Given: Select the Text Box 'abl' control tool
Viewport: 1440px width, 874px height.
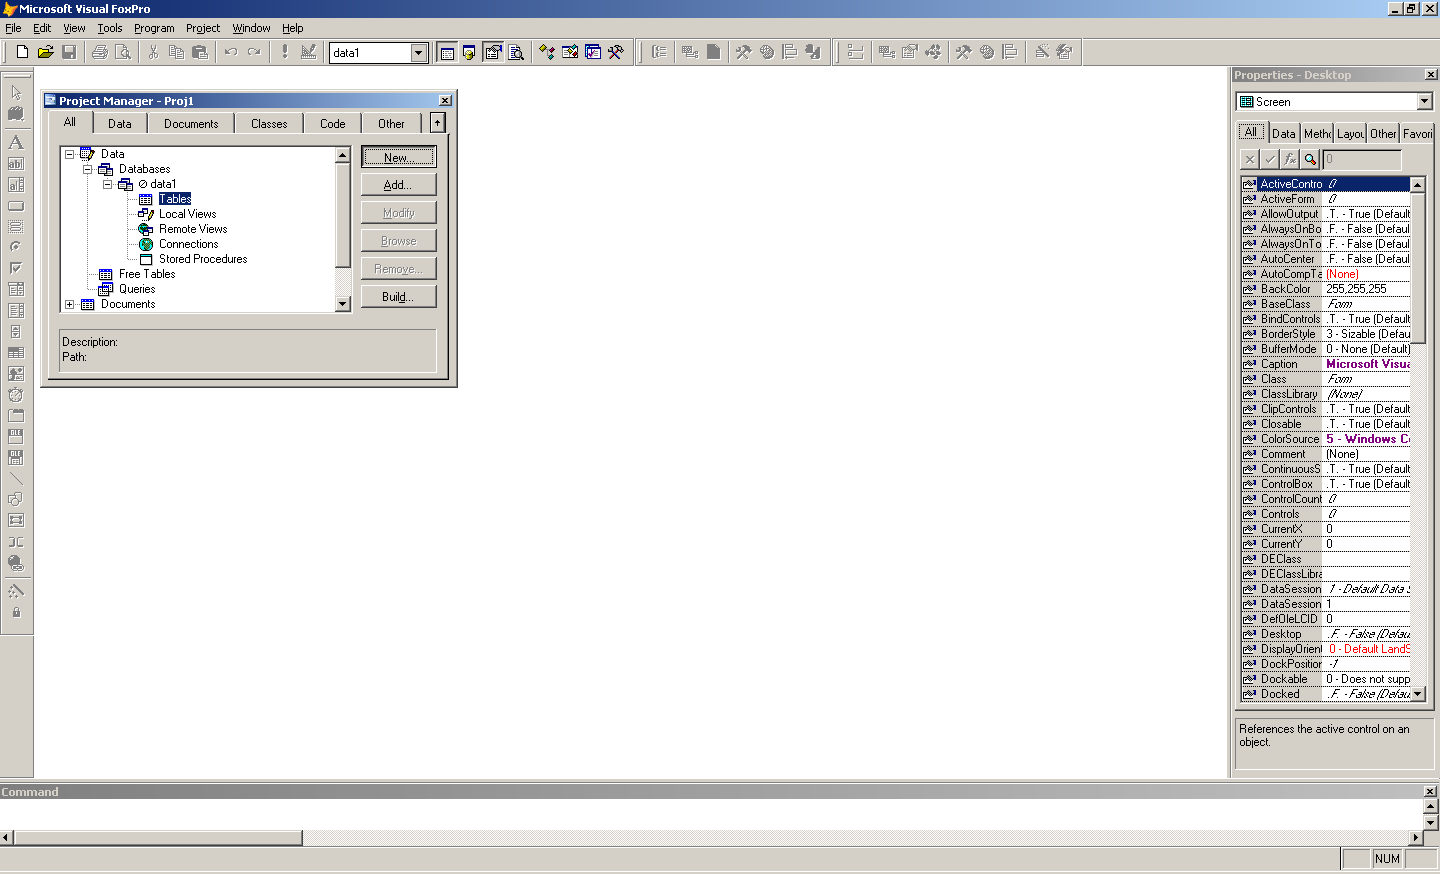Looking at the screenshot, I should (x=16, y=163).
